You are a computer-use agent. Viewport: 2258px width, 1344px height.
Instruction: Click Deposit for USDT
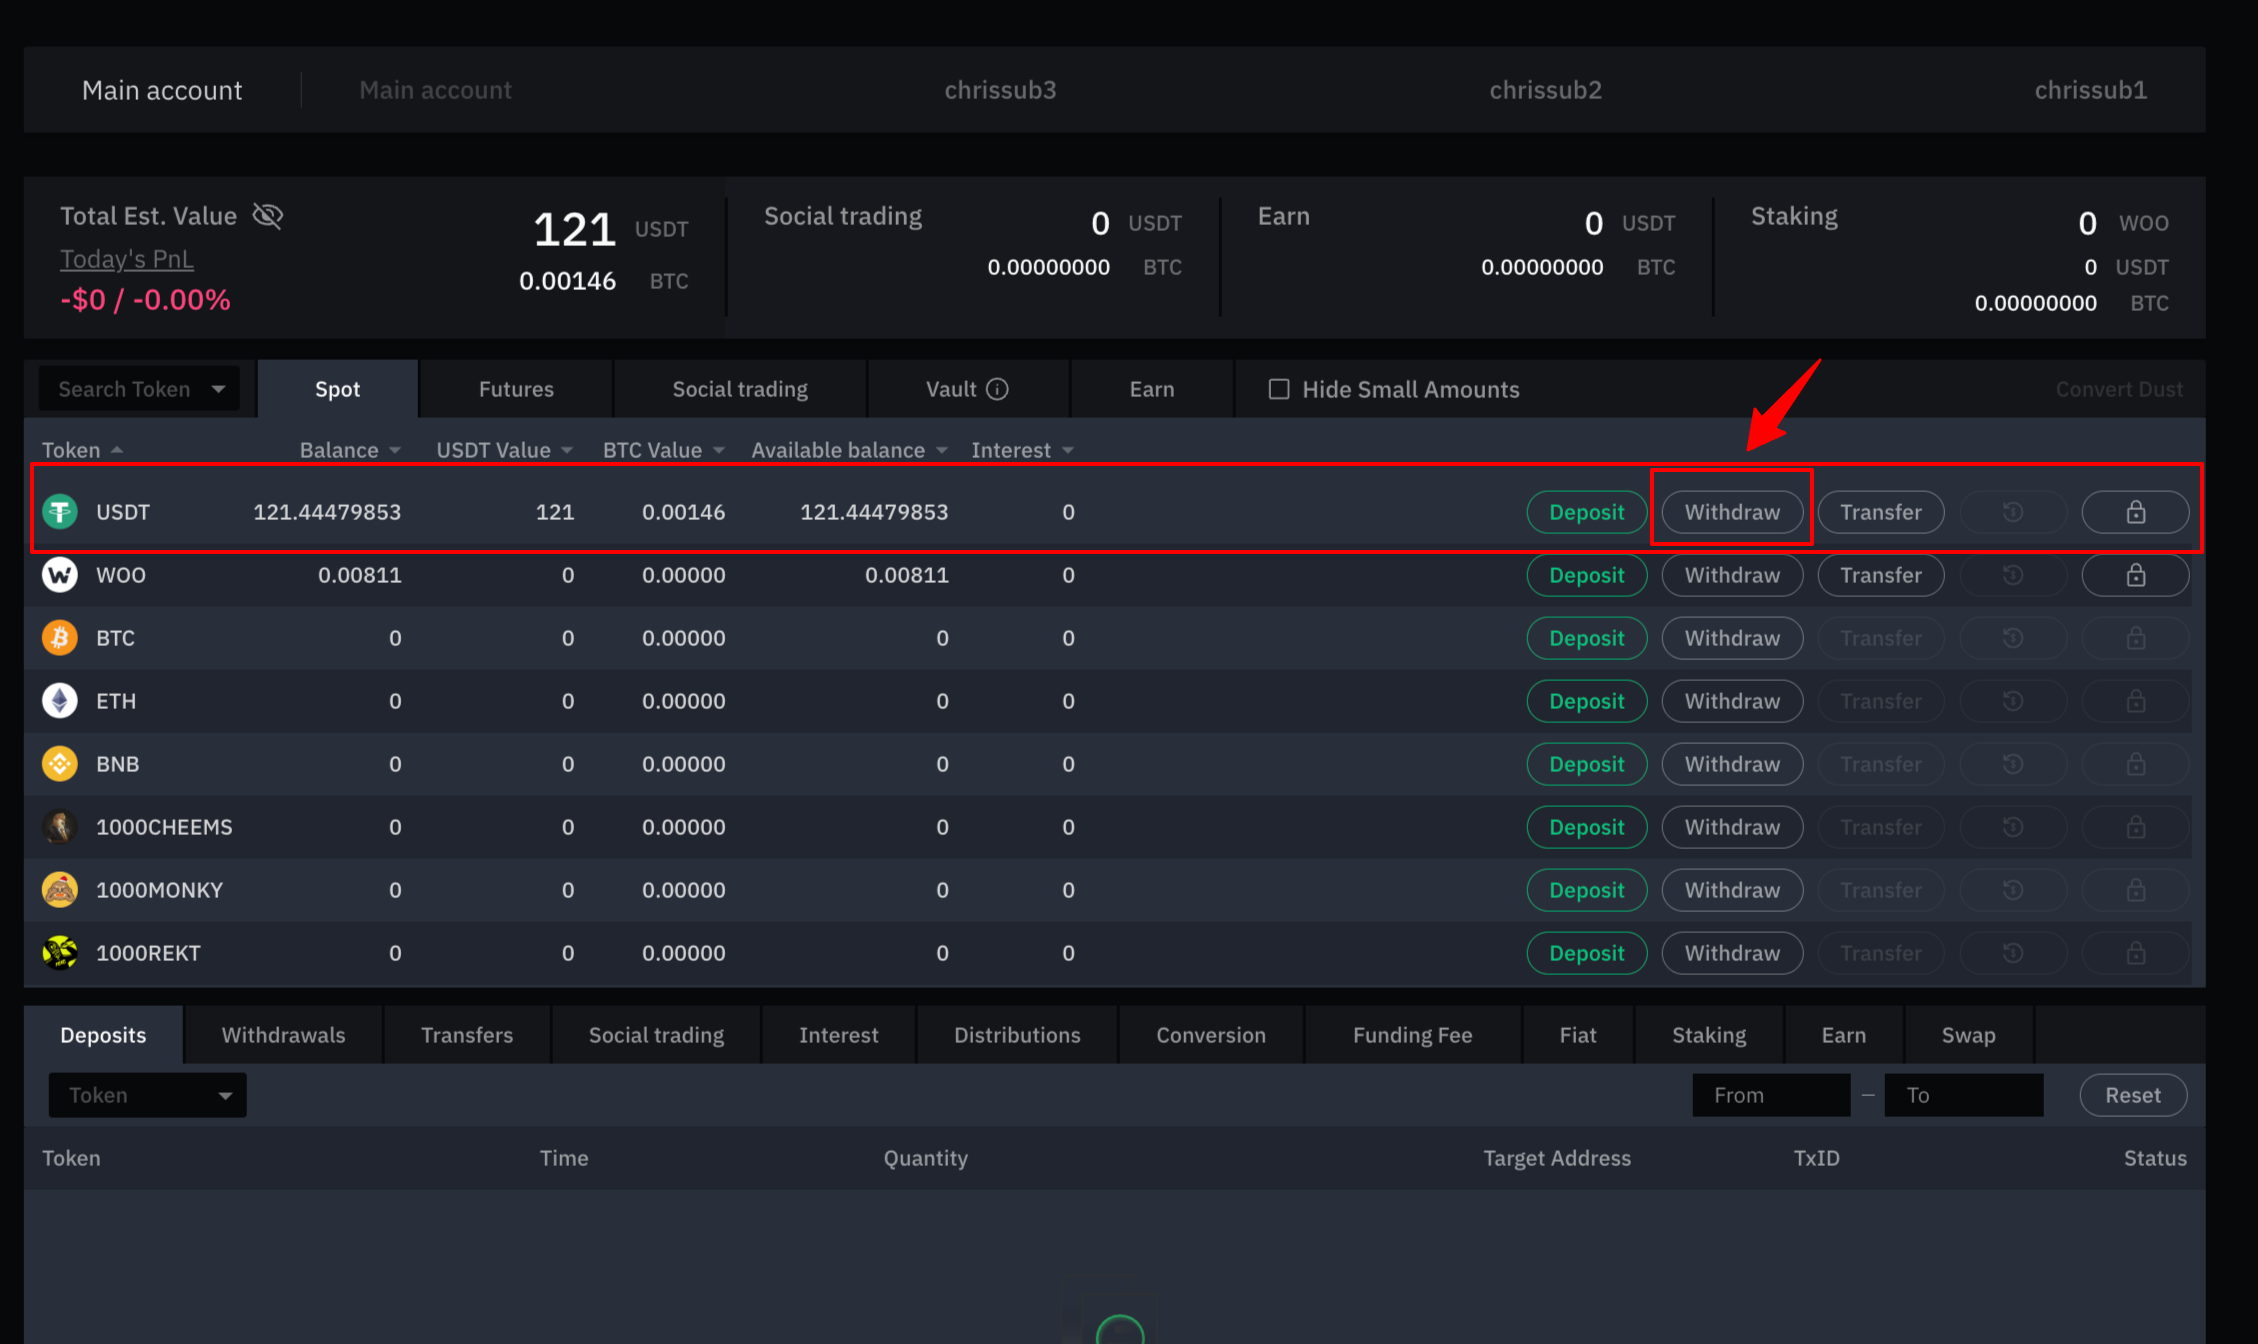[1586, 512]
